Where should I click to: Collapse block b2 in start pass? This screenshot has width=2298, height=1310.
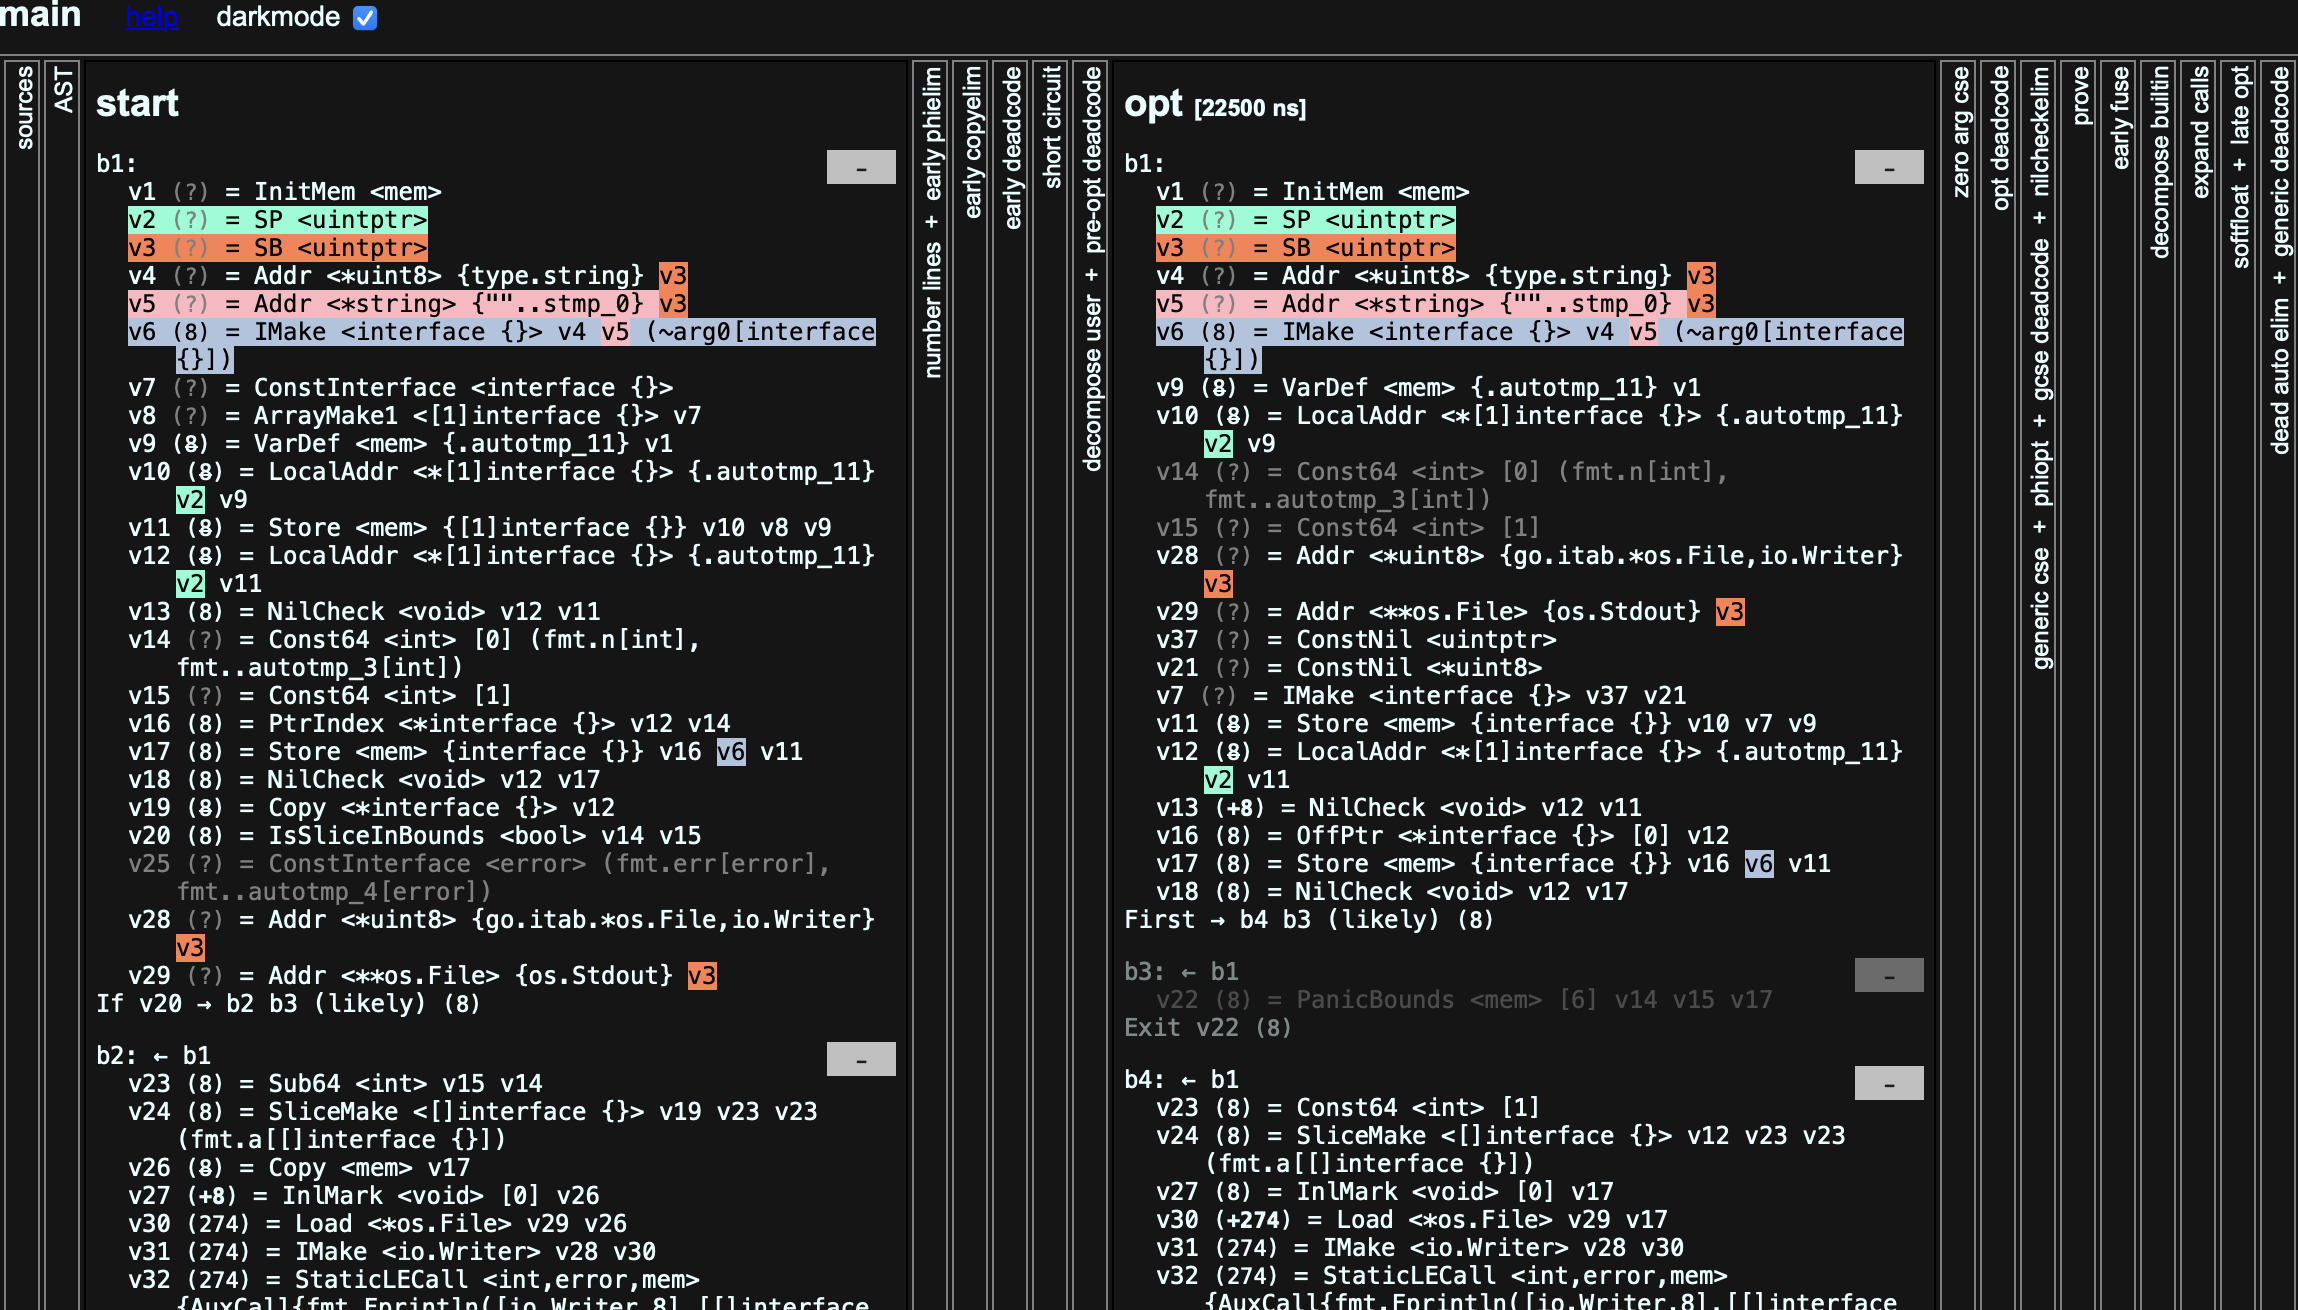tap(860, 1059)
